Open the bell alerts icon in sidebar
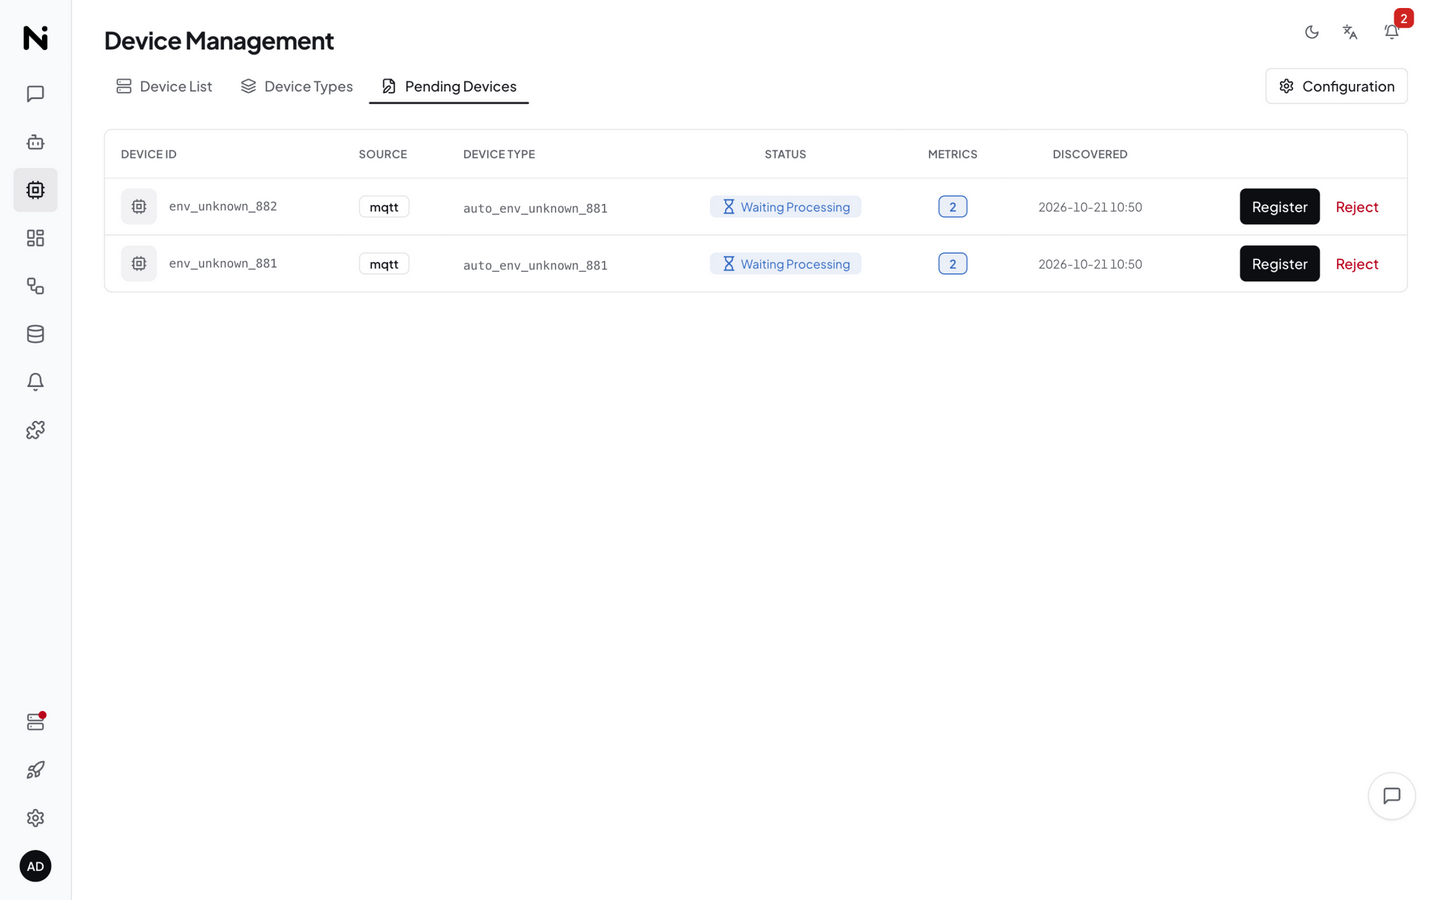The image size is (1440, 900). (x=35, y=382)
